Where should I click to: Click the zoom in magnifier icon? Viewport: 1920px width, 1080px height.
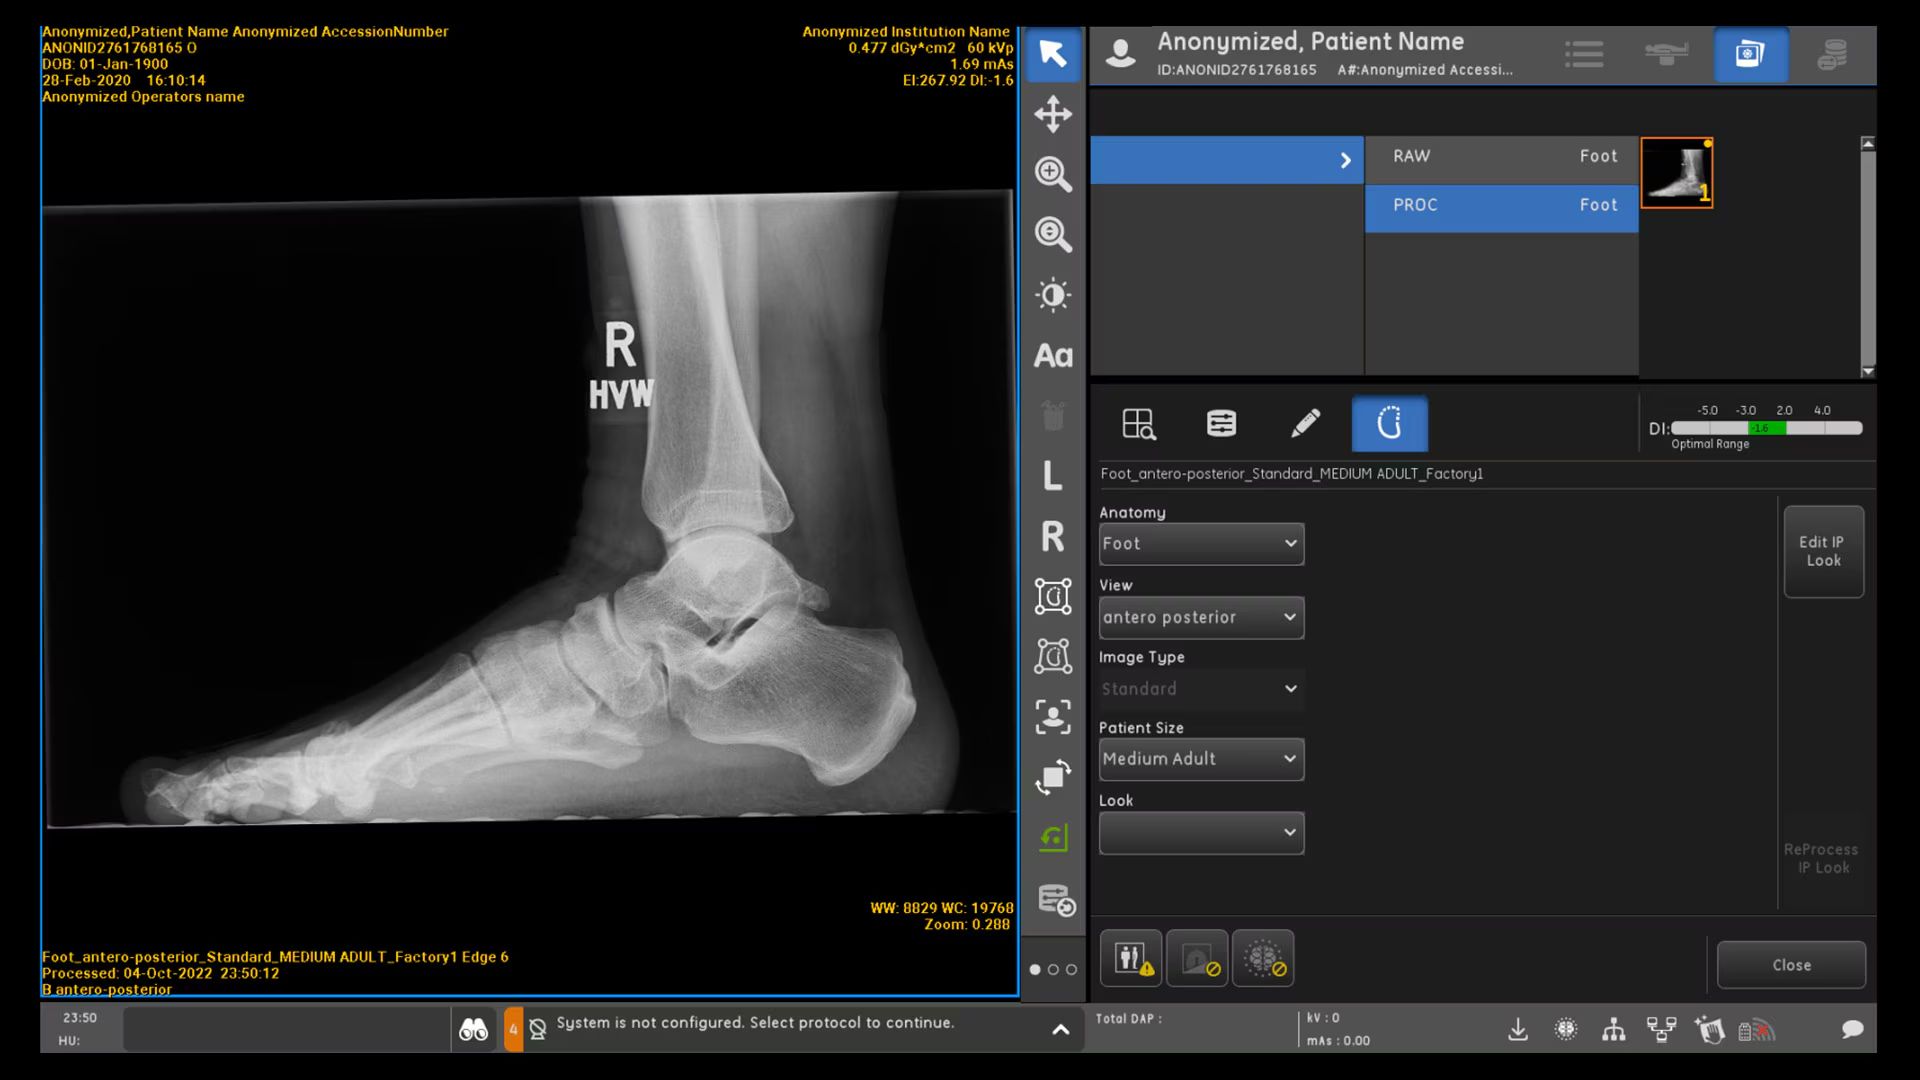point(1053,174)
